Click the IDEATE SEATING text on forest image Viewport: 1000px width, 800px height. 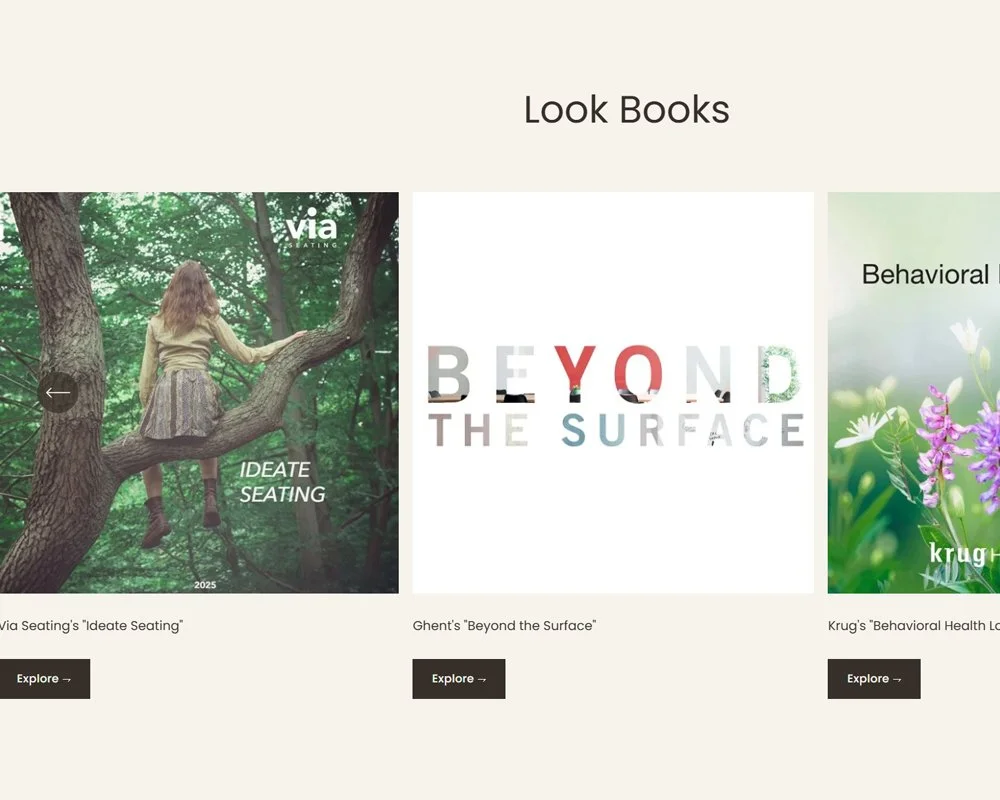pos(282,482)
